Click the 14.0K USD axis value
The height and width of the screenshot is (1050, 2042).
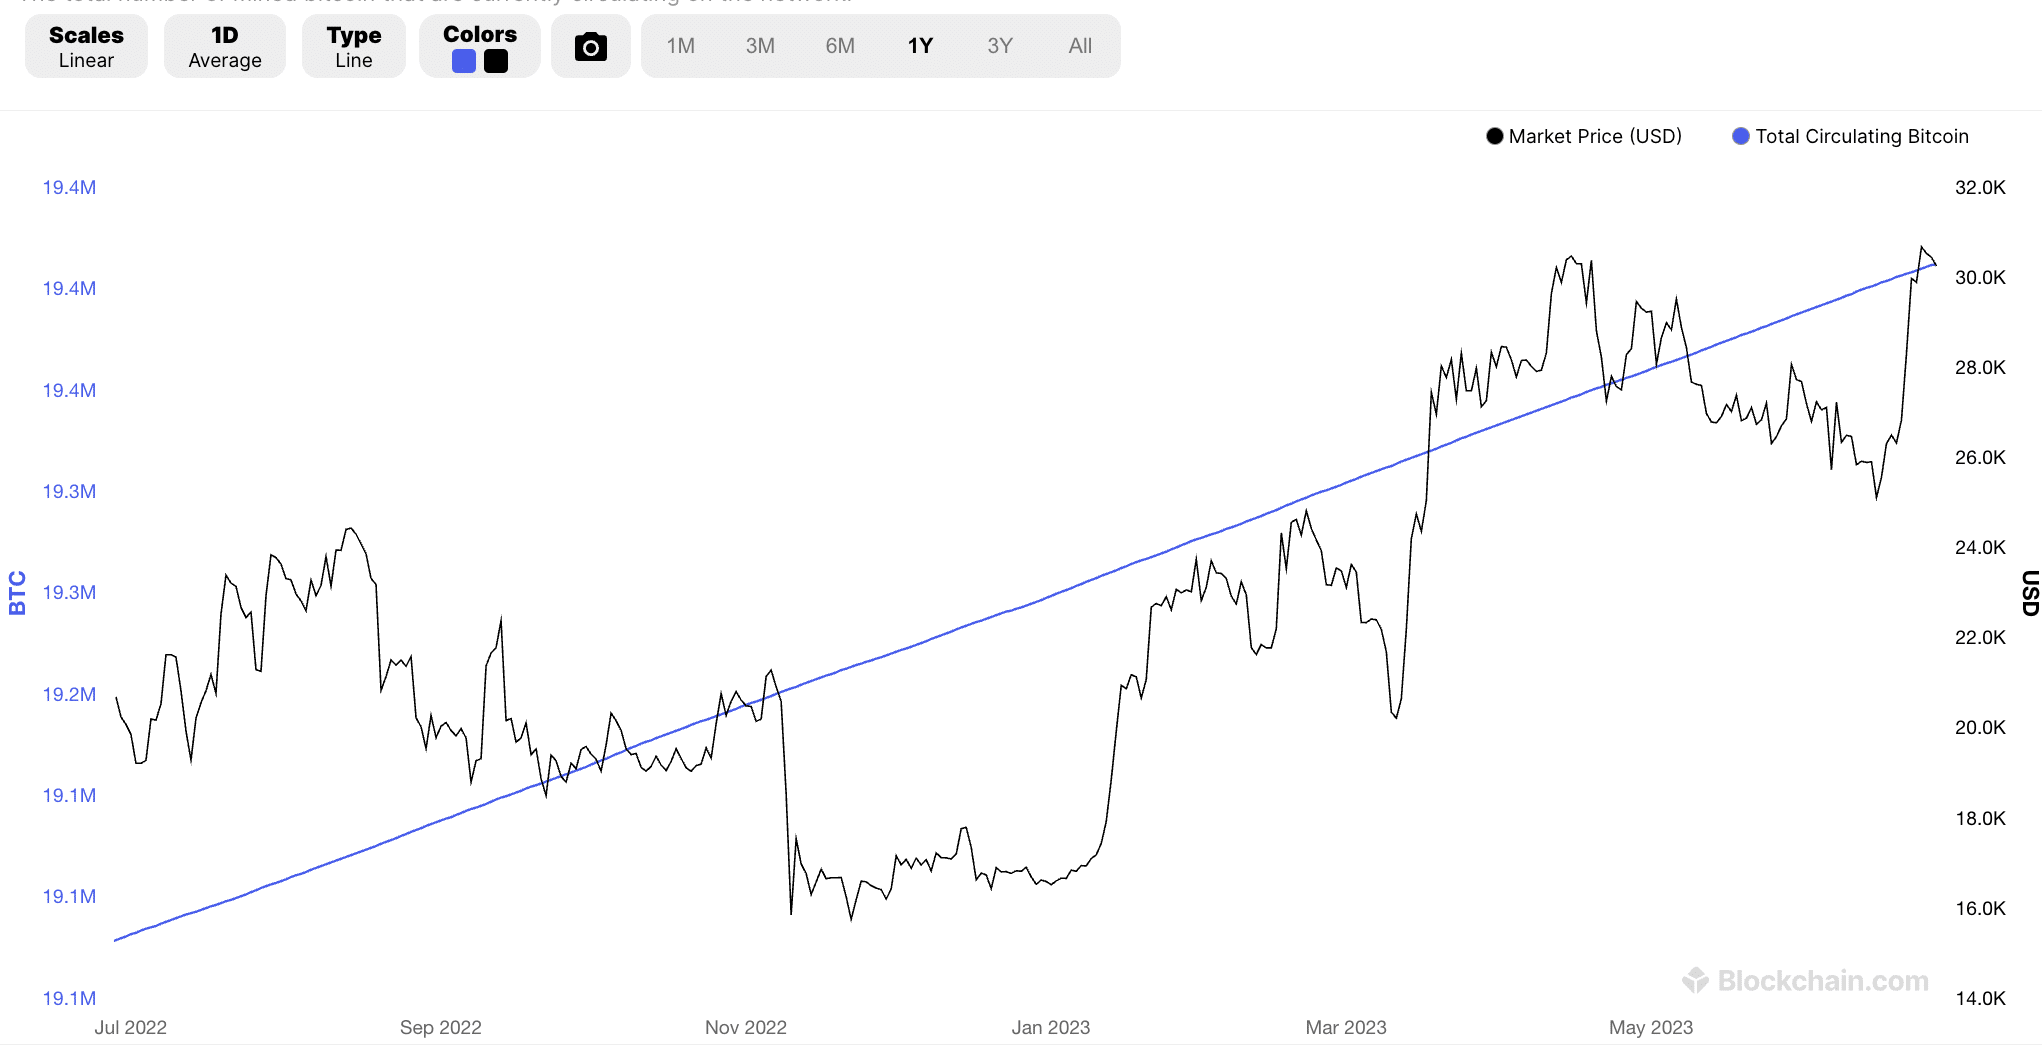pyautogui.click(x=1980, y=998)
